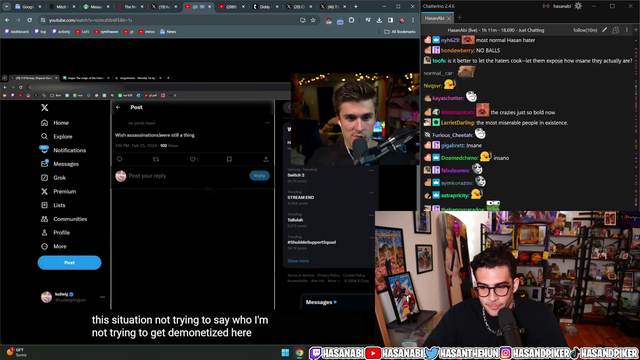Add a new Chatterino tab
The width and height of the screenshot is (640, 360).
tap(460, 18)
